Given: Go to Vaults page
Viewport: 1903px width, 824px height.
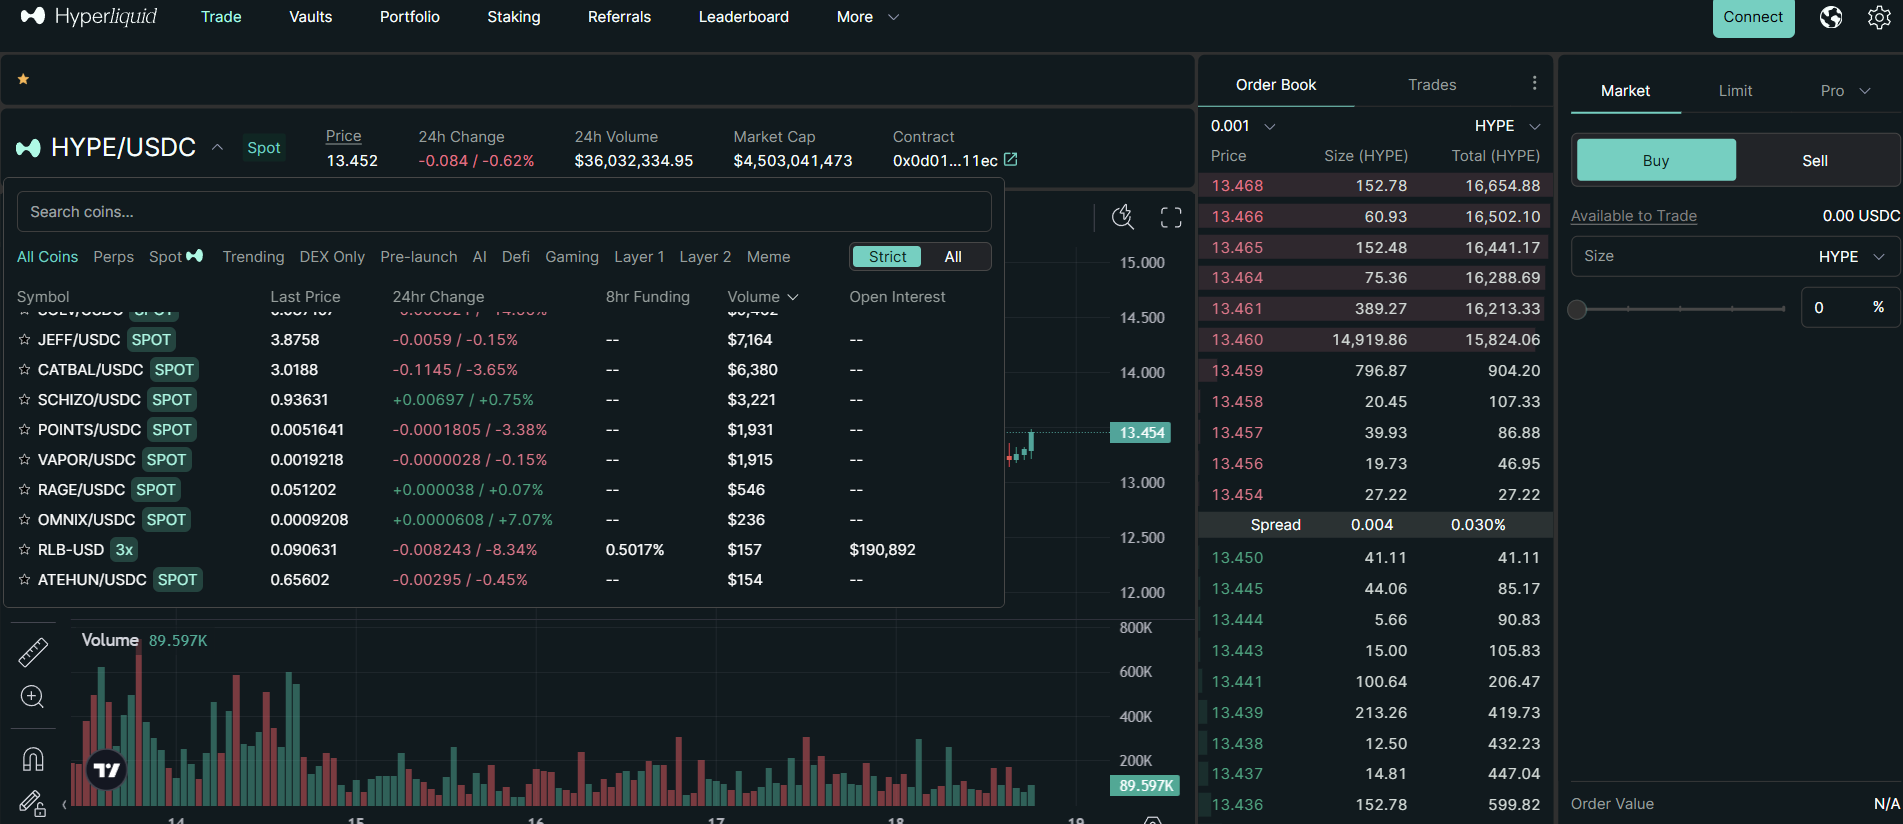Looking at the screenshot, I should (x=311, y=17).
